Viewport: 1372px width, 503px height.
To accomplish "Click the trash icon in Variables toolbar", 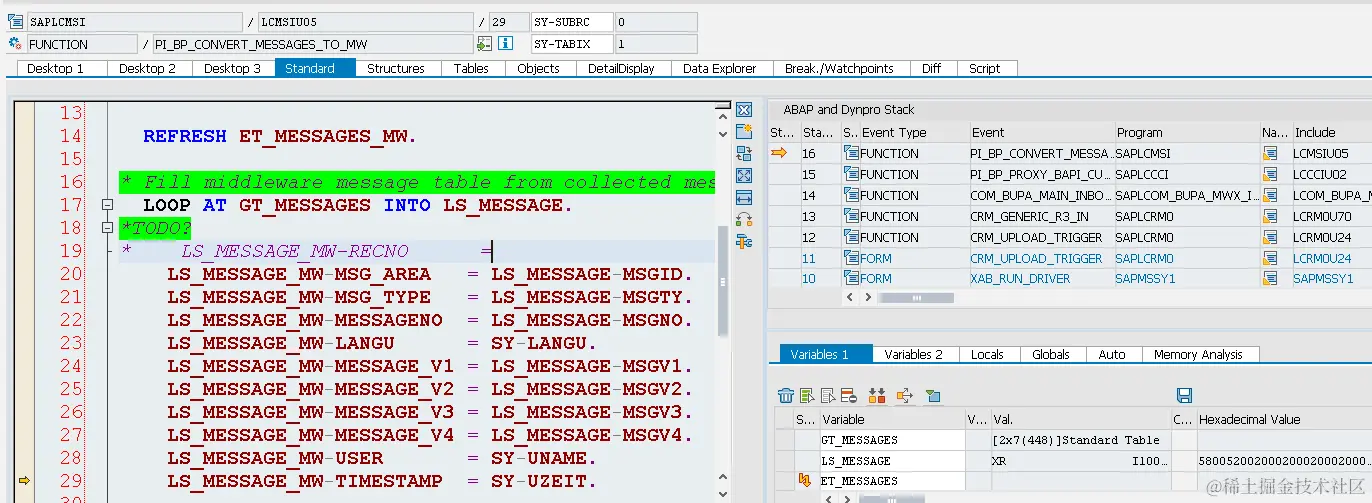I will click(786, 396).
